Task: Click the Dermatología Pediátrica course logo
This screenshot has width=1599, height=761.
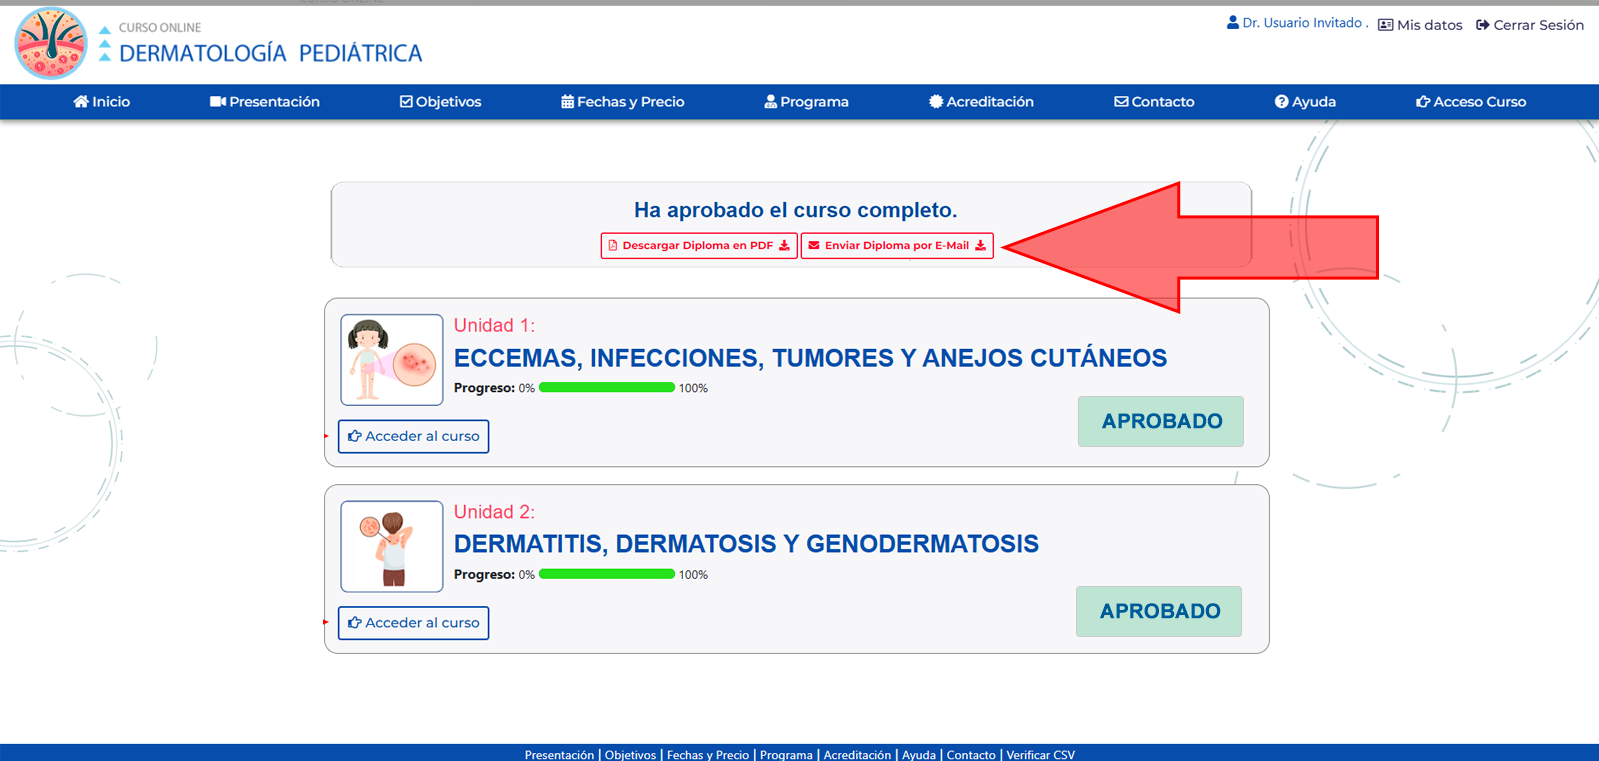Action: tap(51, 43)
